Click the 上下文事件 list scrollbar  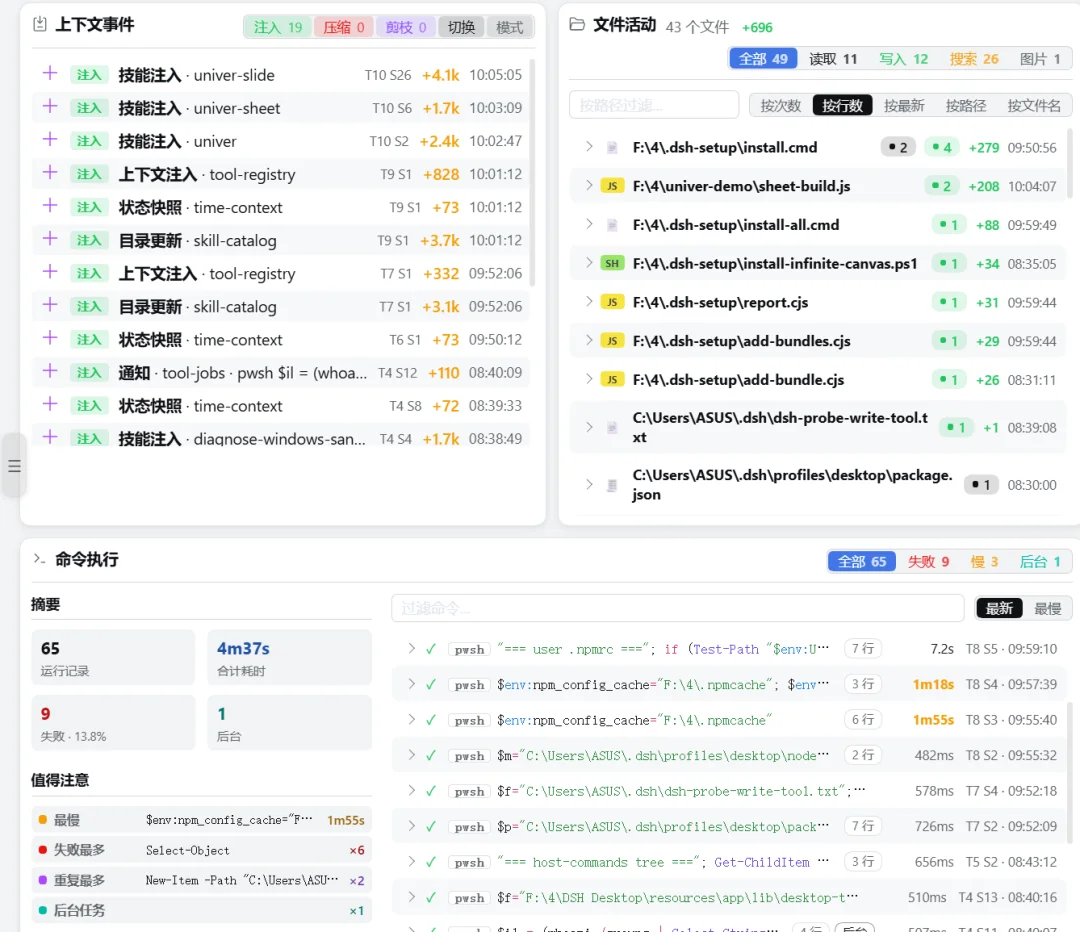coord(533,172)
